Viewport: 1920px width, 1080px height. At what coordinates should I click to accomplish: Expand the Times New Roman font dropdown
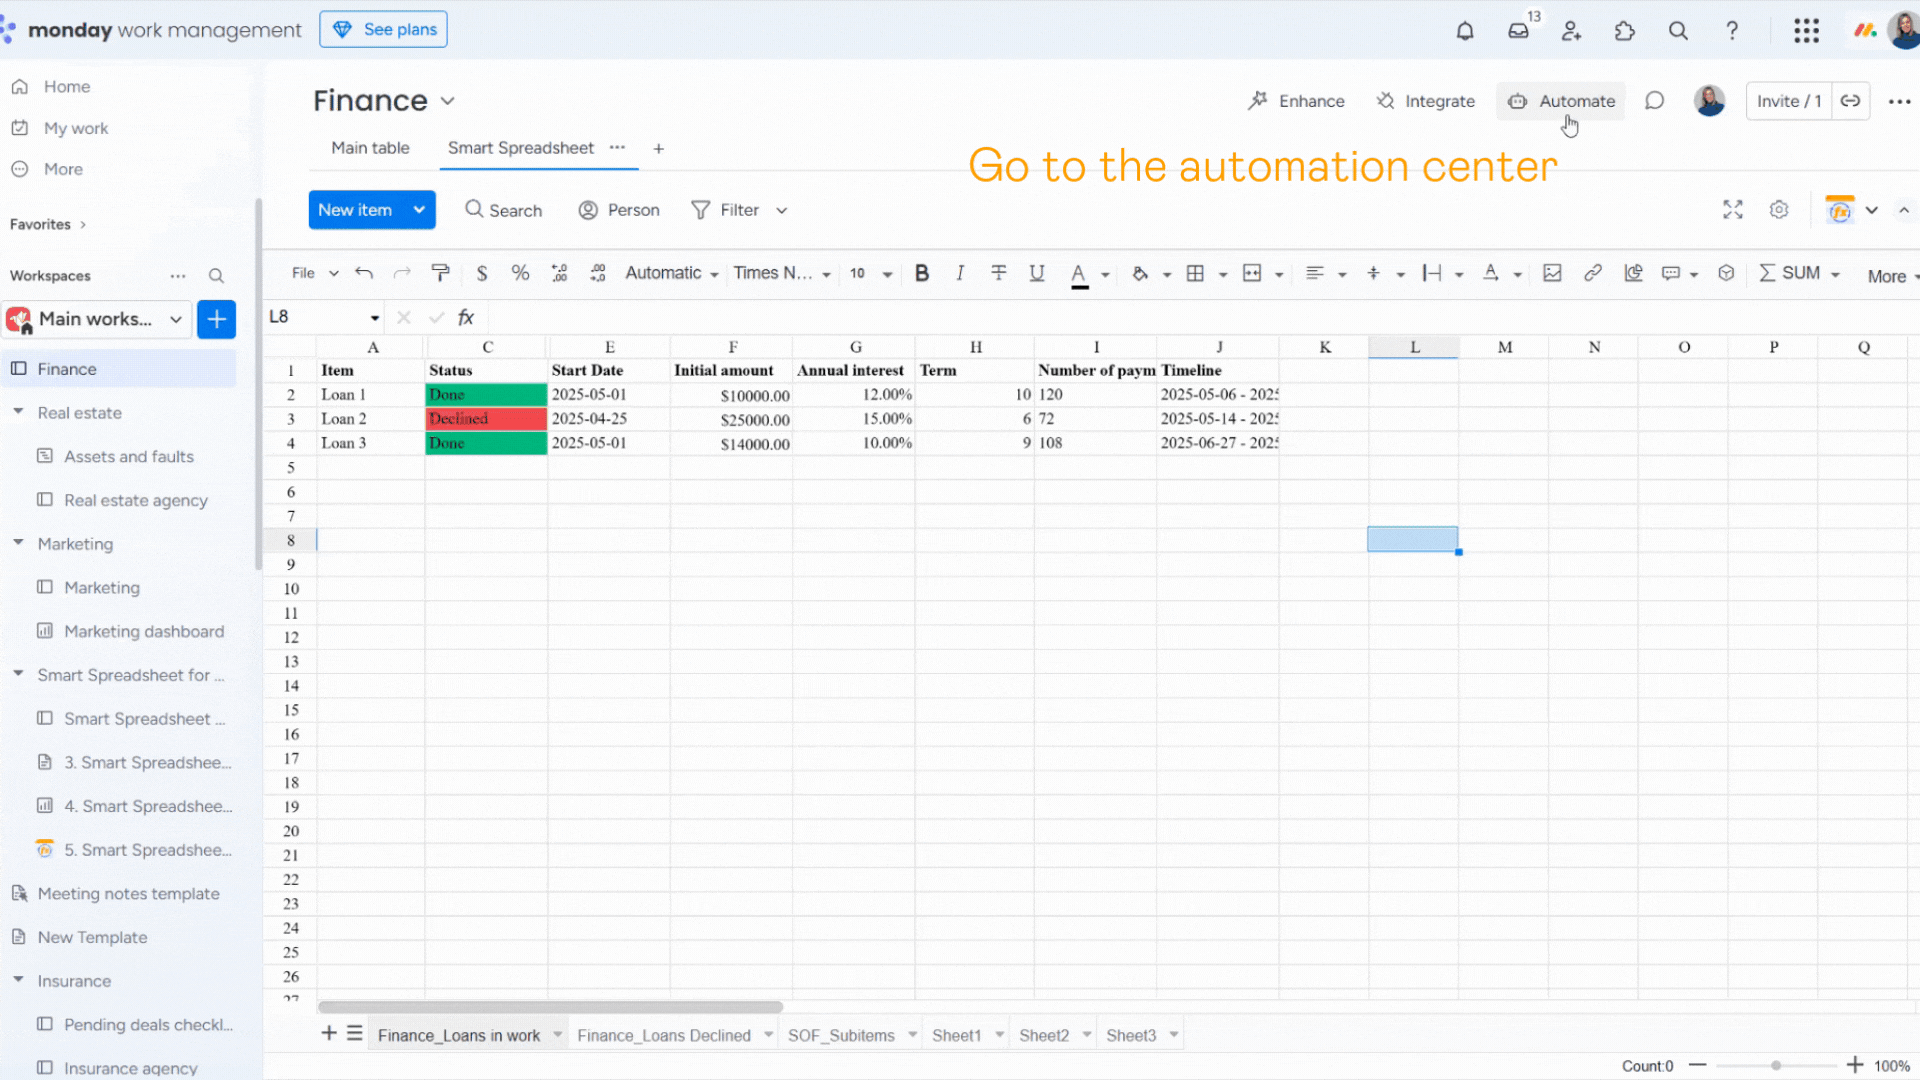point(826,274)
